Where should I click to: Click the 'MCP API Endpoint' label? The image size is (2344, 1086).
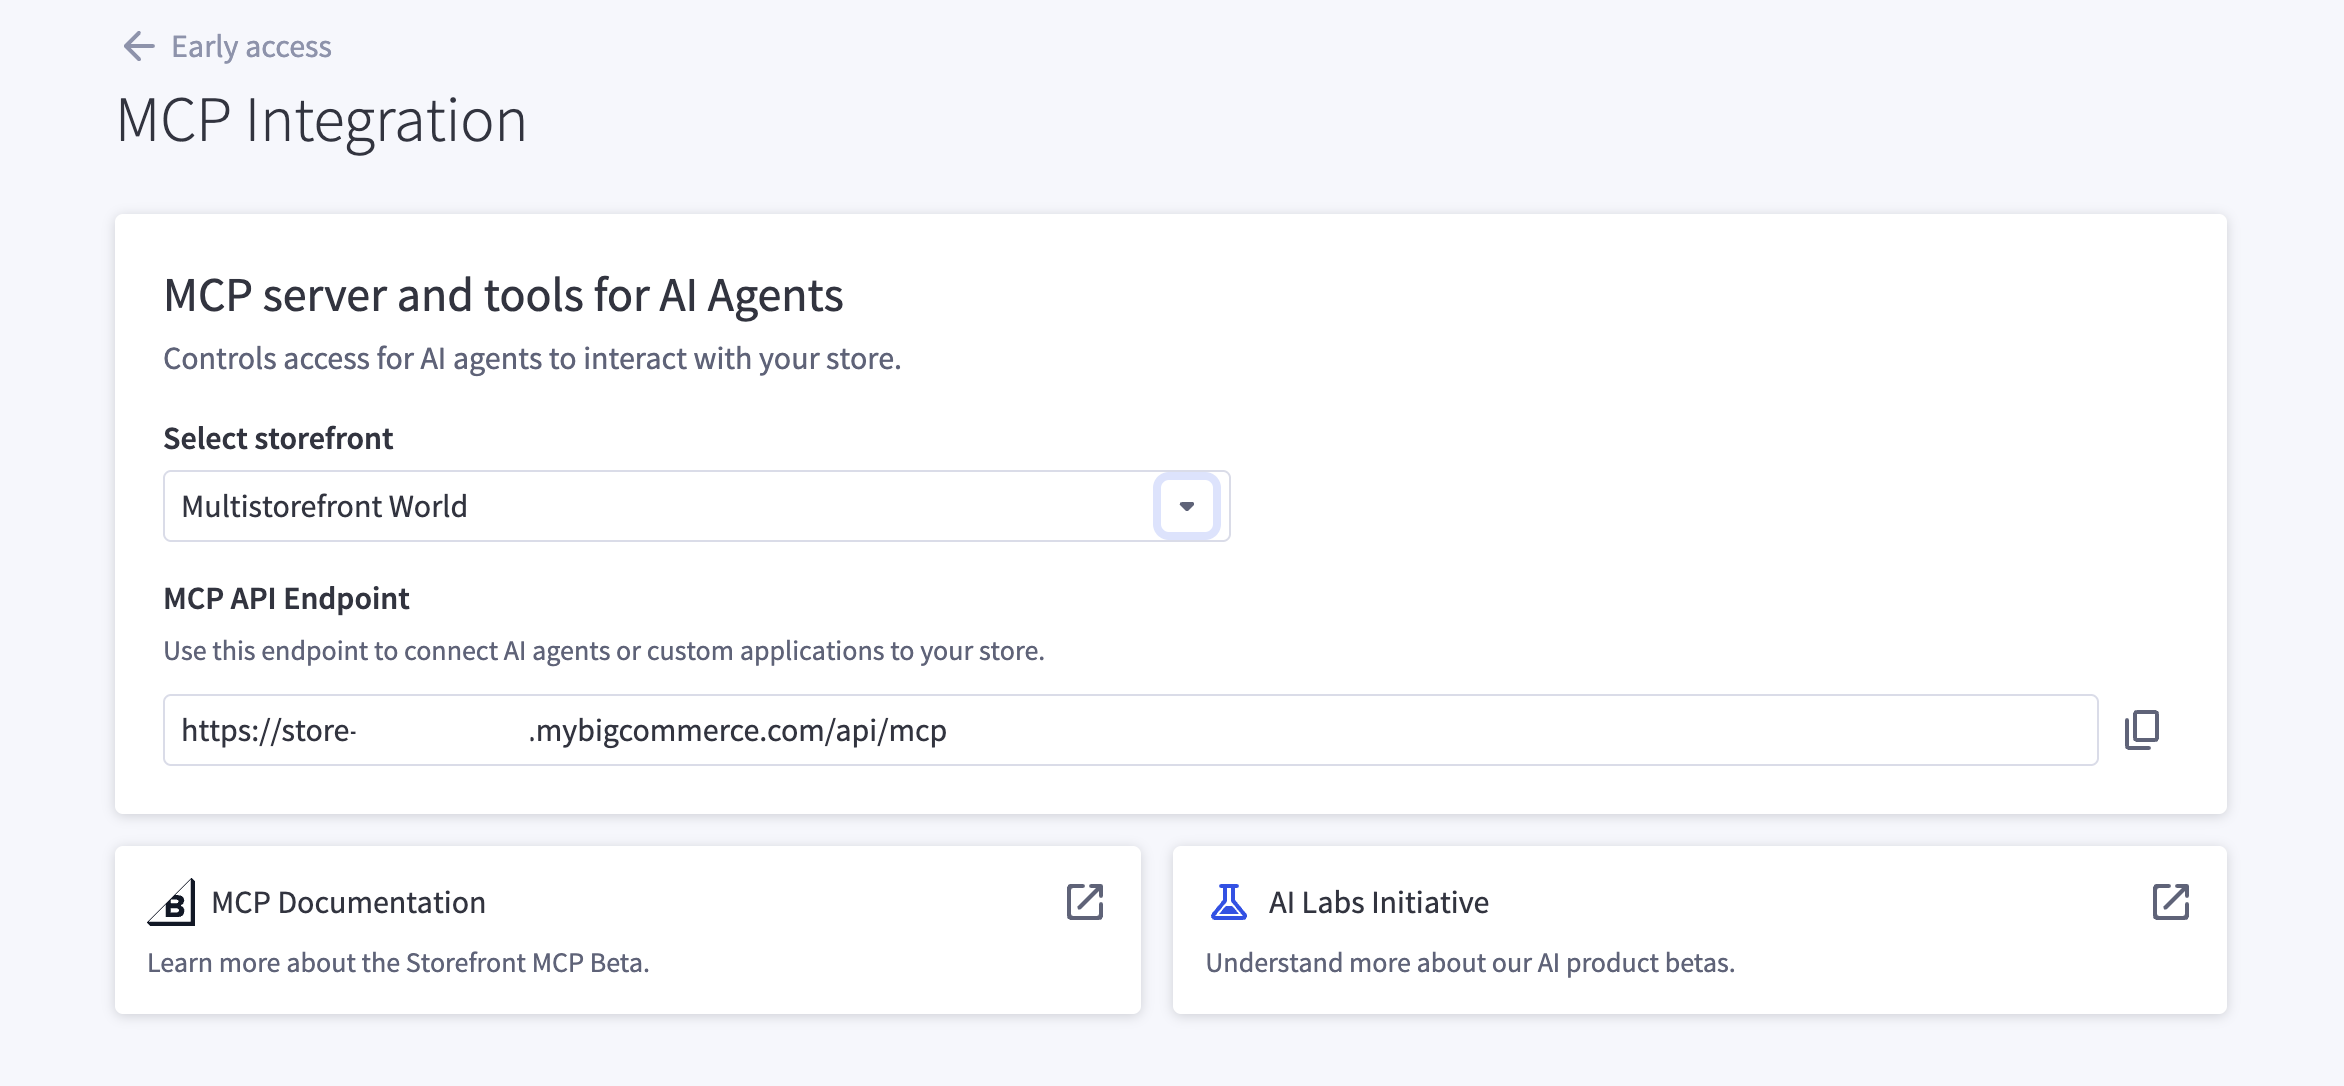click(x=286, y=598)
